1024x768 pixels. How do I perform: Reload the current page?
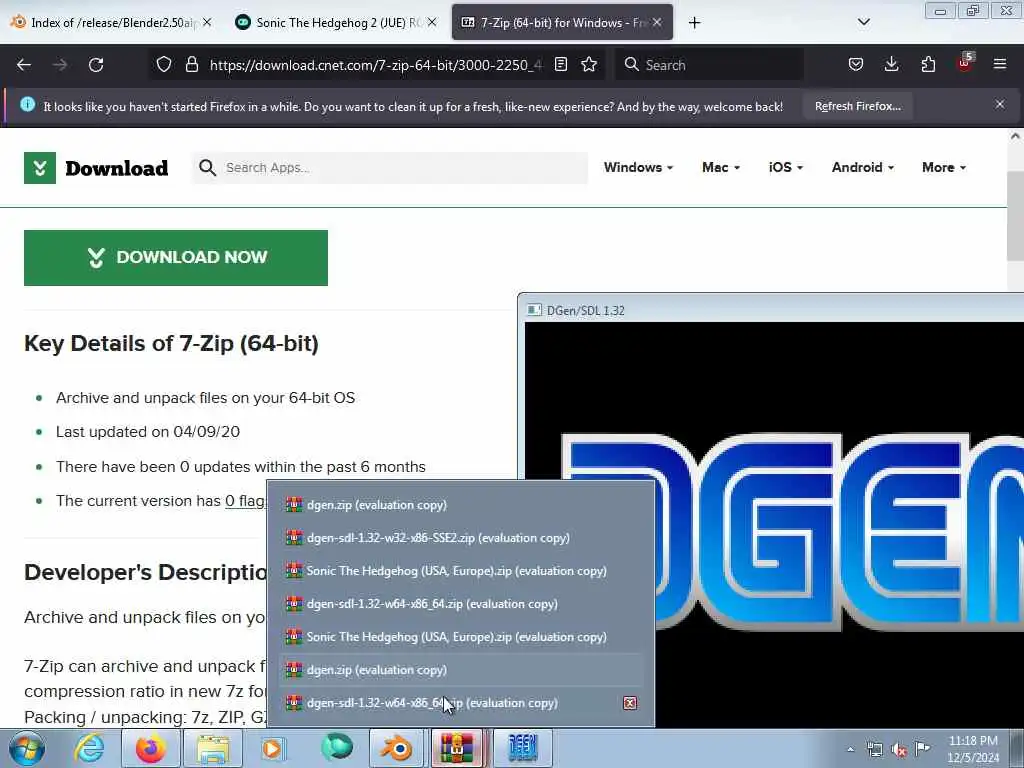(96, 65)
